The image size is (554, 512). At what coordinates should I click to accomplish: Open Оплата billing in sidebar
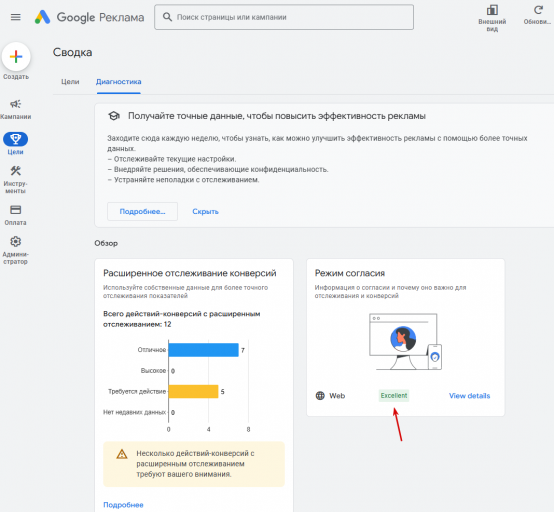click(16, 215)
